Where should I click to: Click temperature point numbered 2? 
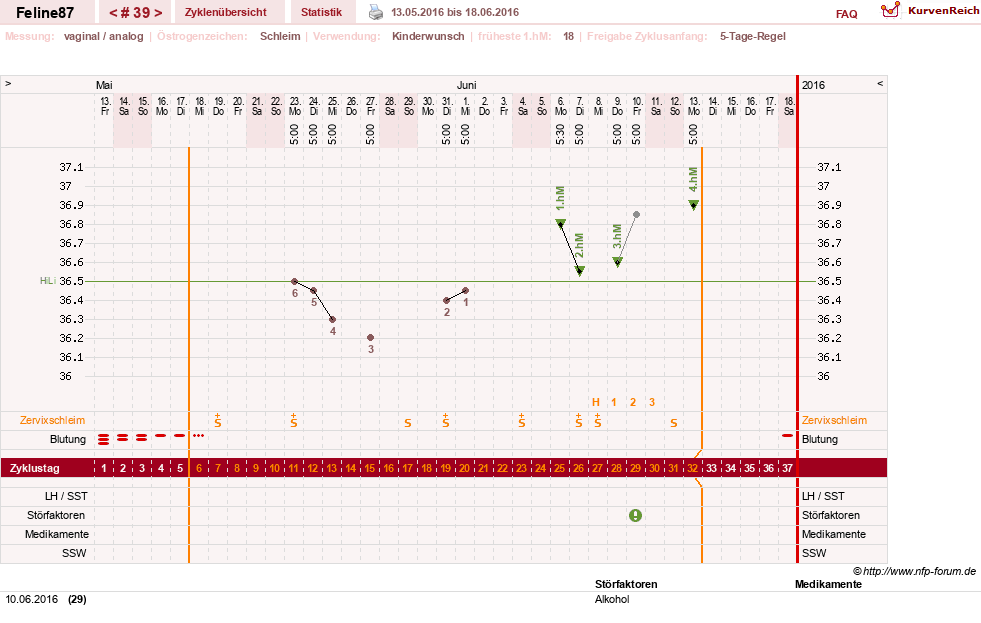pos(446,301)
